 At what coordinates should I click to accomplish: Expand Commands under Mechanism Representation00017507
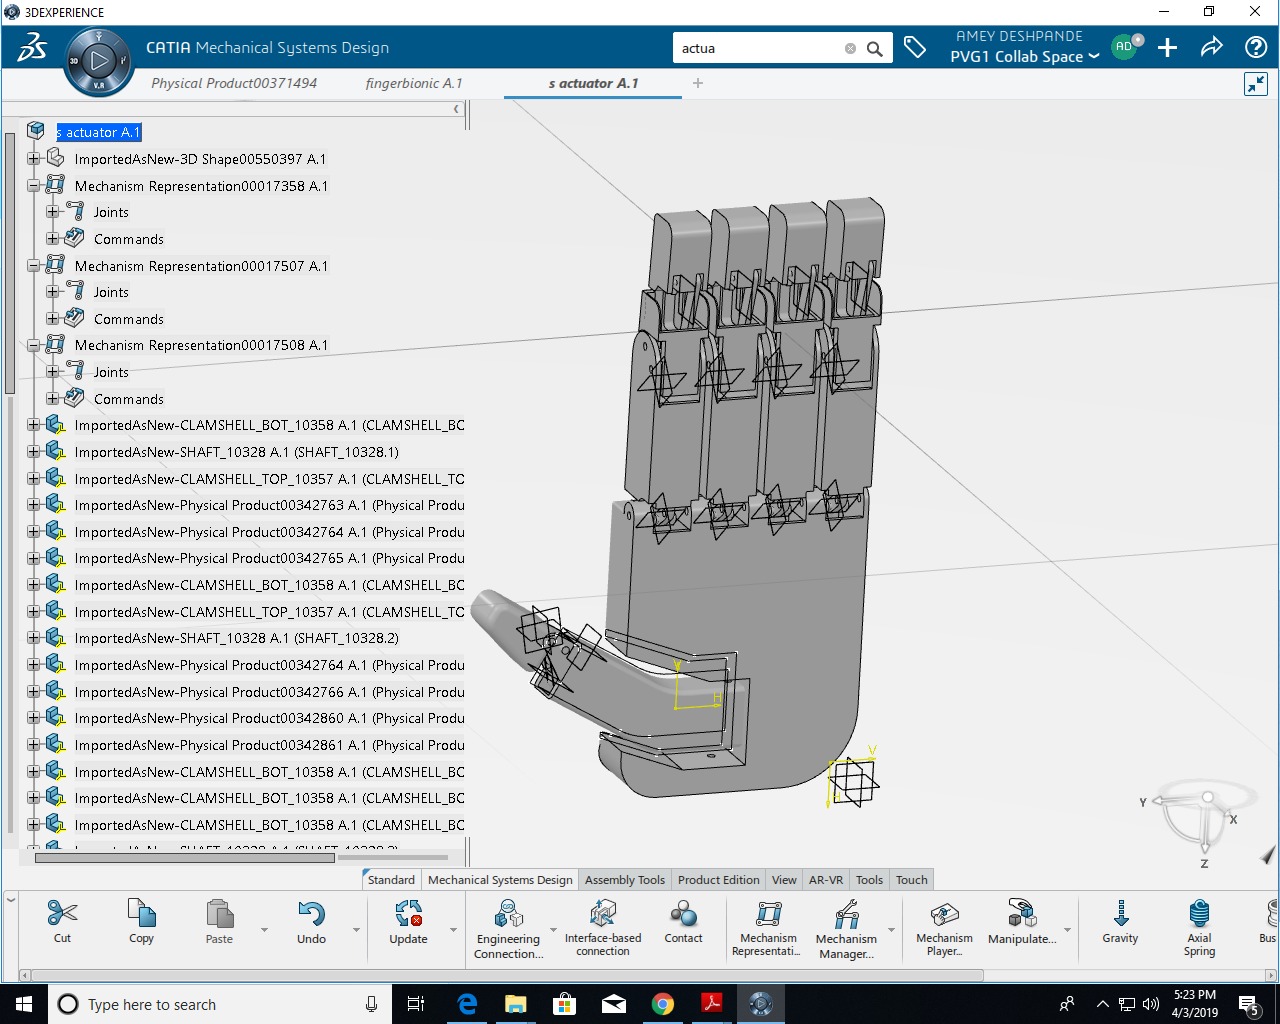tap(52, 319)
